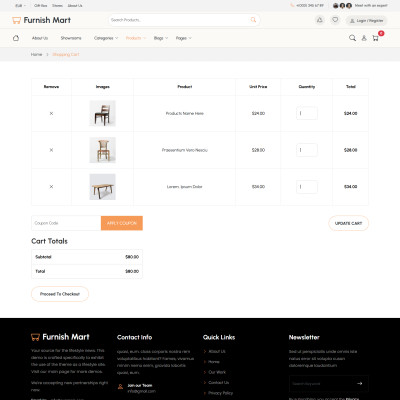Click the expert avatars in top bar
The image size is (400, 400).
(x=342, y=6)
